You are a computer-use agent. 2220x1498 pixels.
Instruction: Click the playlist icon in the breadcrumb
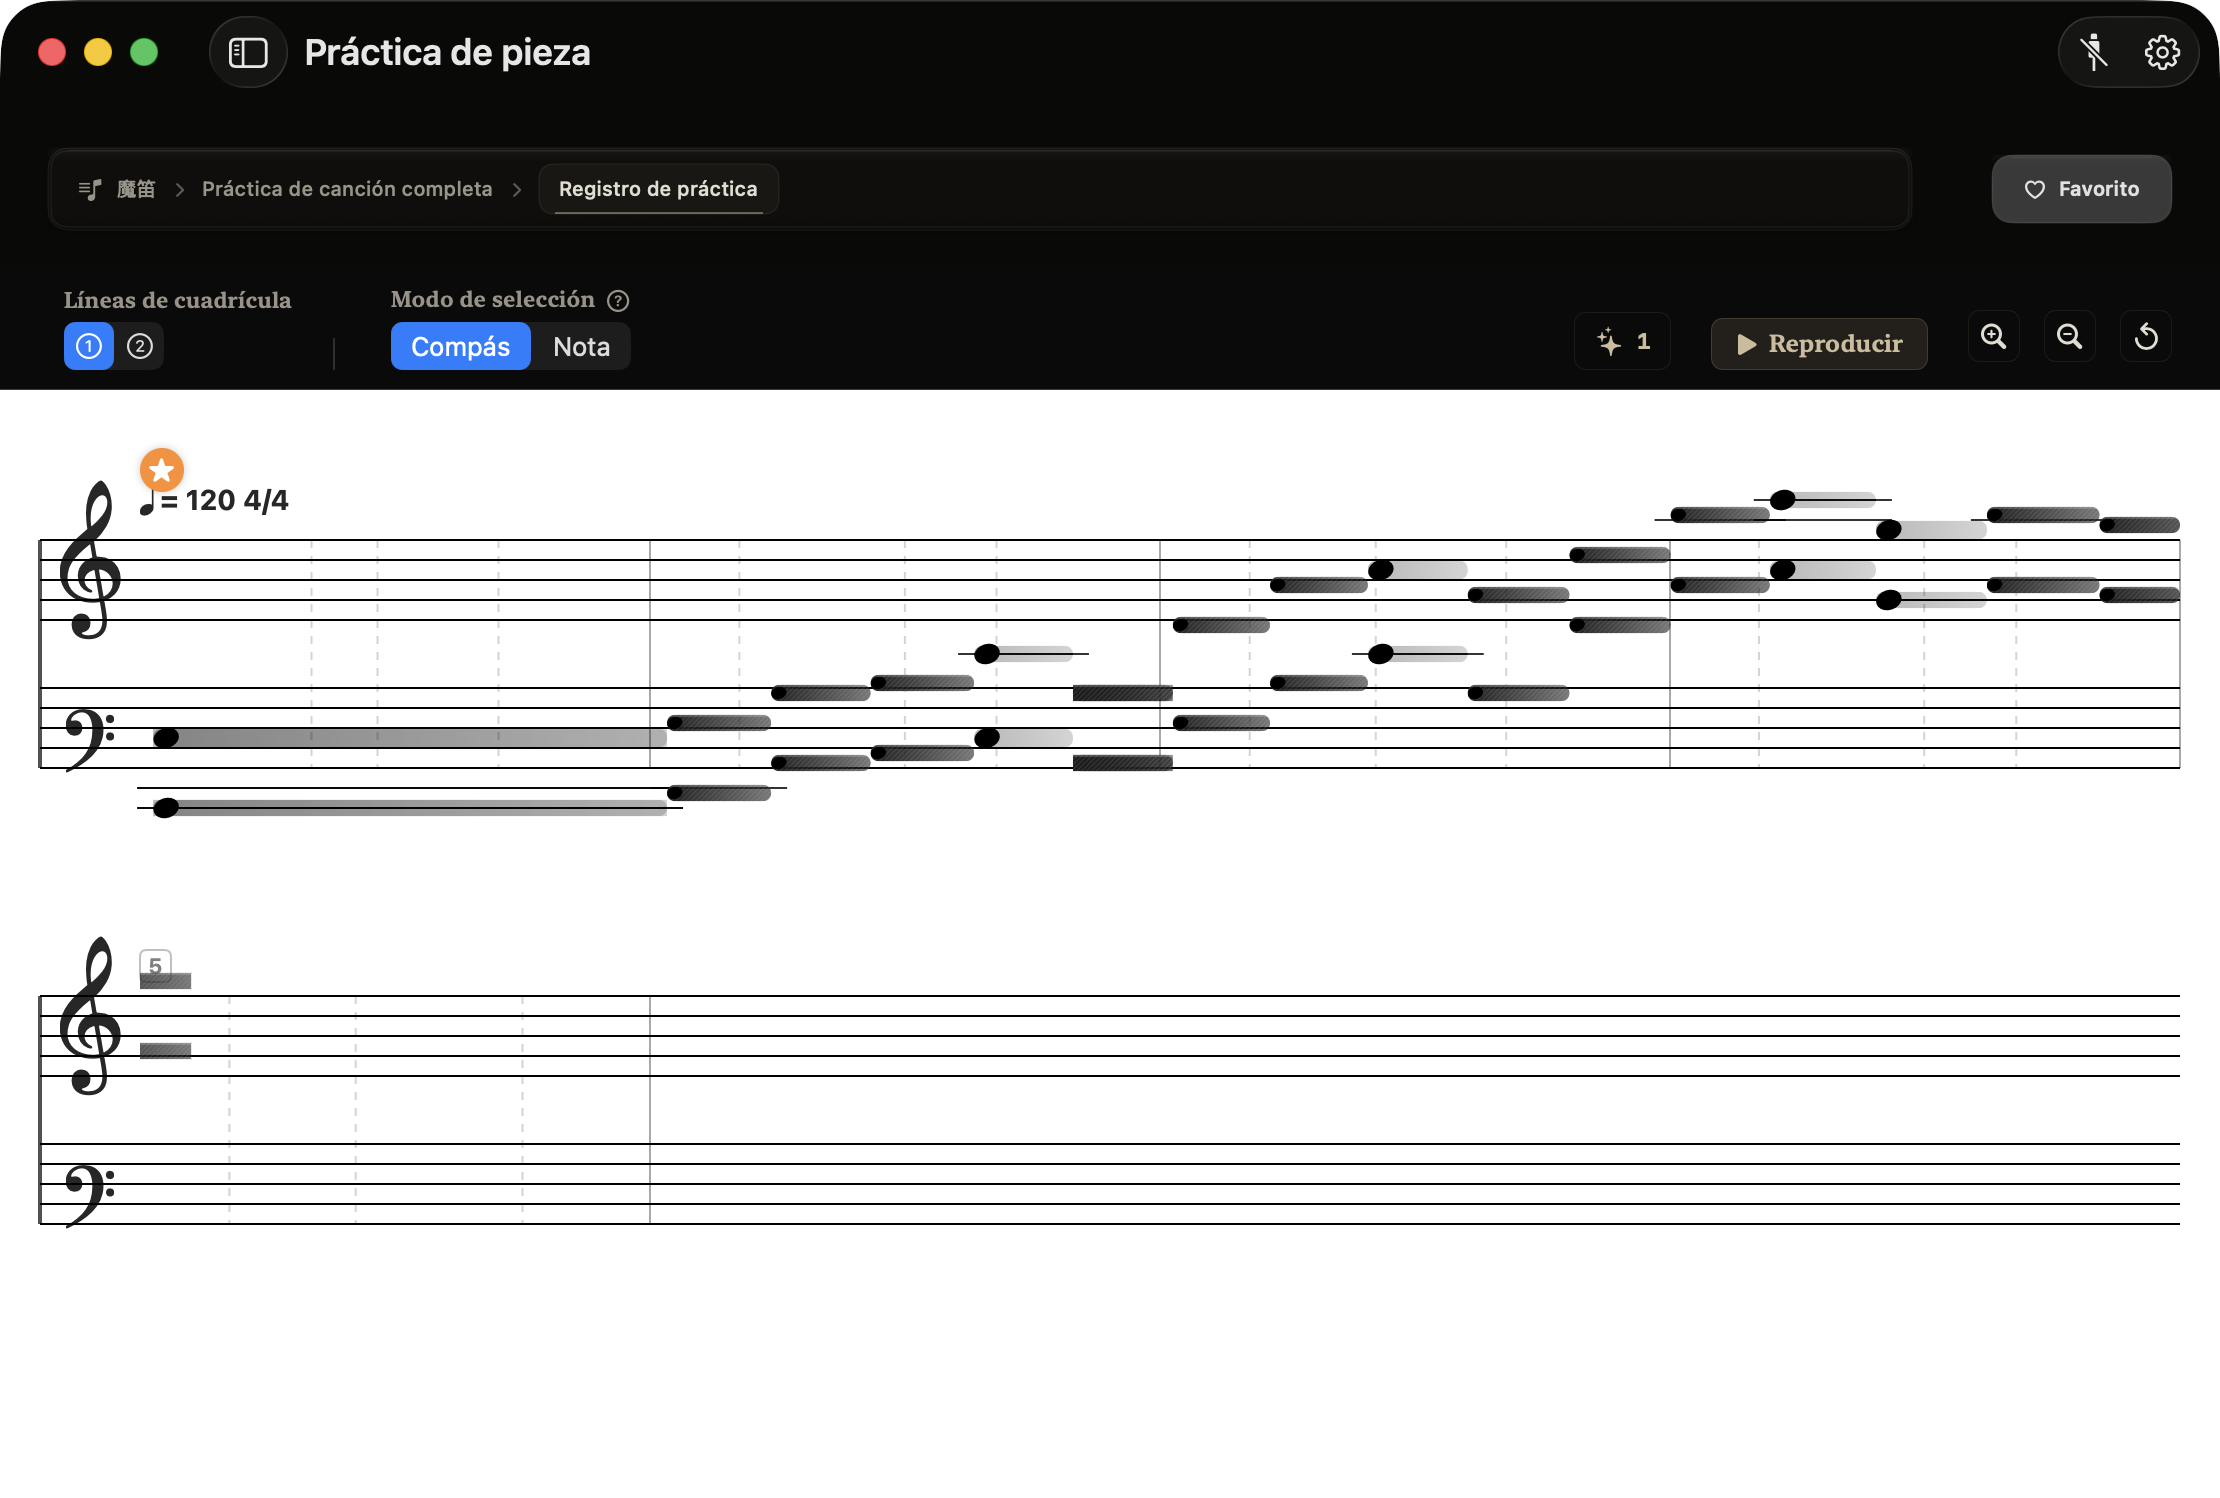(90, 189)
